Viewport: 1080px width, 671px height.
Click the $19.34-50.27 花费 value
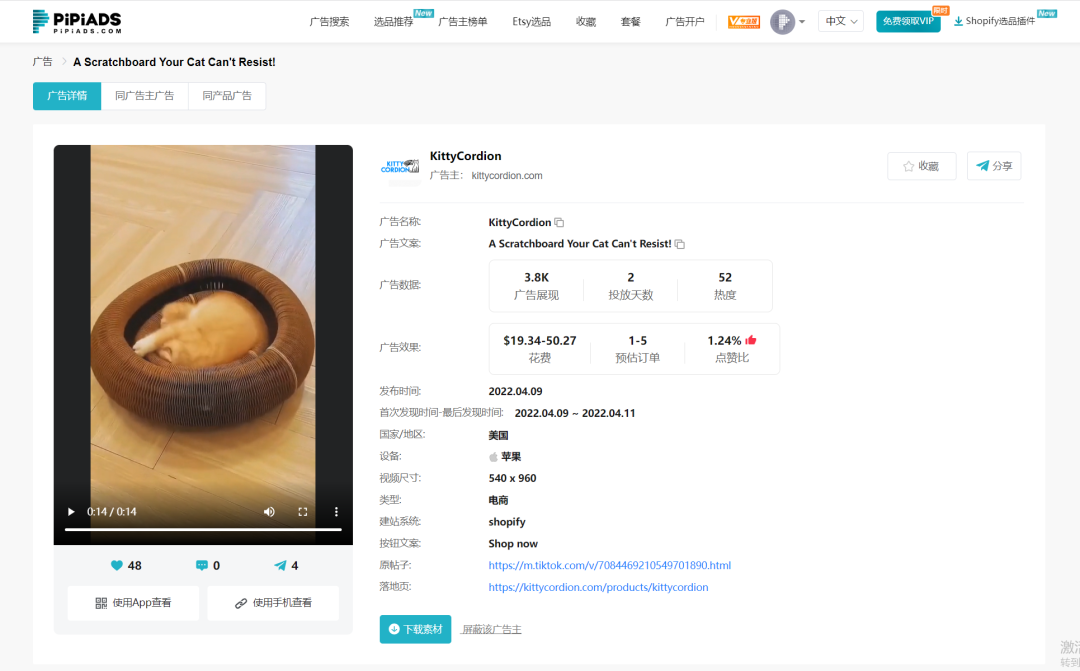(540, 340)
